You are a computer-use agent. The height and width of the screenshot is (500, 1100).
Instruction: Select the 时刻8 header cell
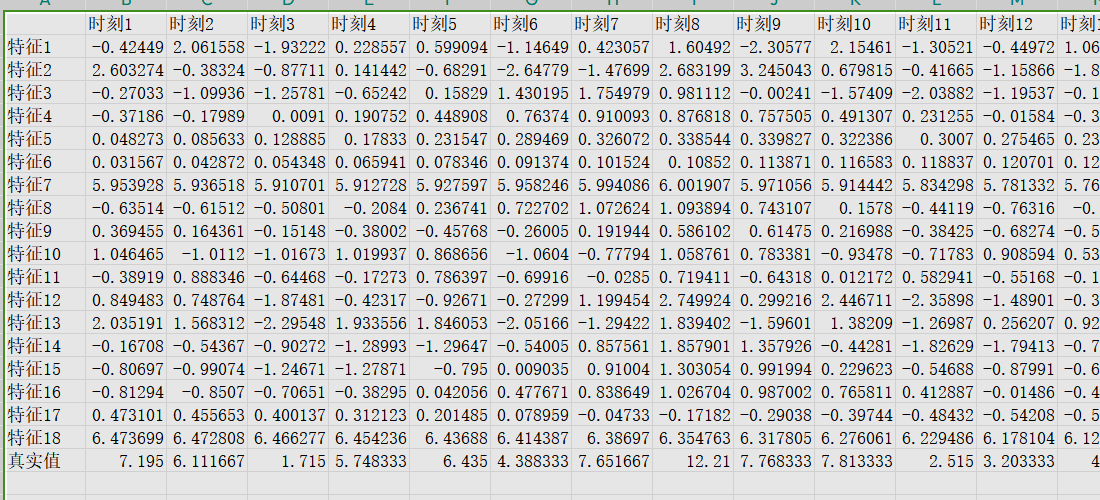[692, 25]
